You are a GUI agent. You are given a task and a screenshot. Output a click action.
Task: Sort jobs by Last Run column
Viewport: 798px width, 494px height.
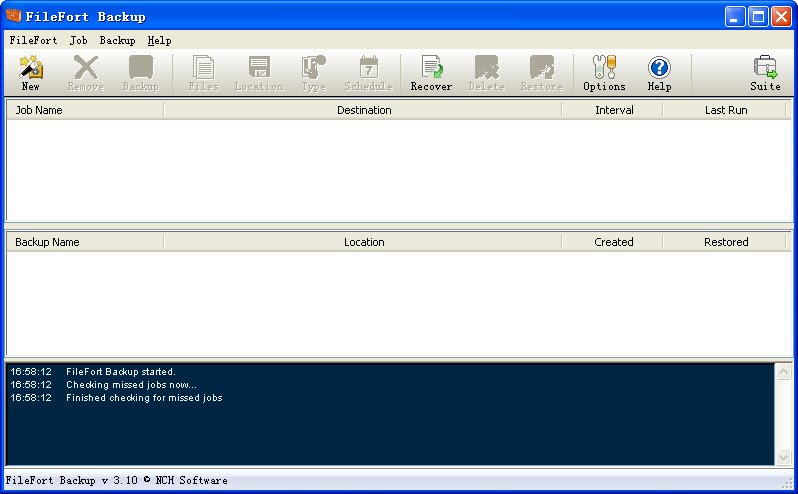click(725, 110)
